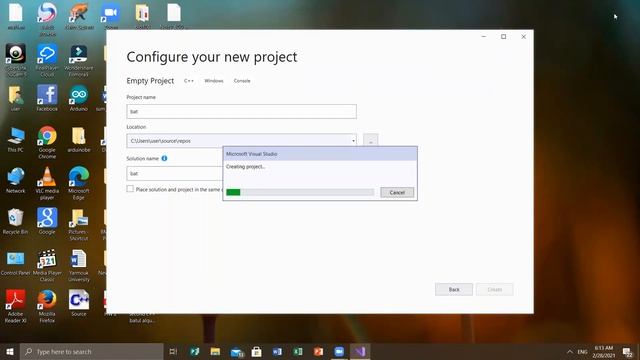This screenshot has height=360, width=640.
Task: Click the Project name input field
Action: coord(241,111)
